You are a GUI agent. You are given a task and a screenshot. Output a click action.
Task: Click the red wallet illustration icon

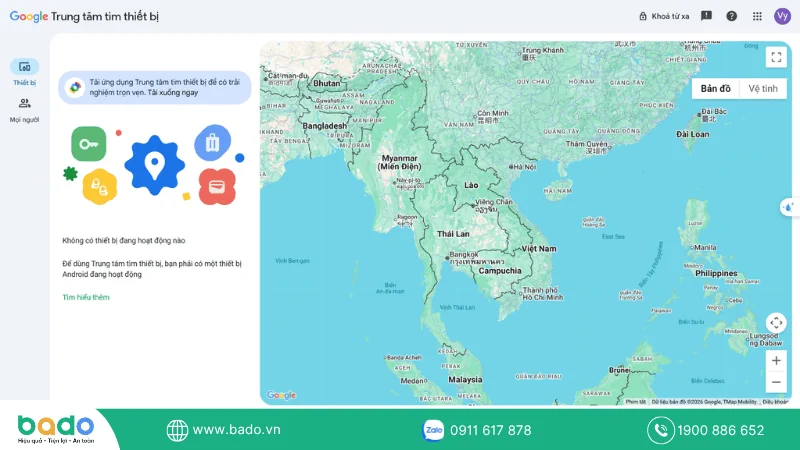pos(217,187)
